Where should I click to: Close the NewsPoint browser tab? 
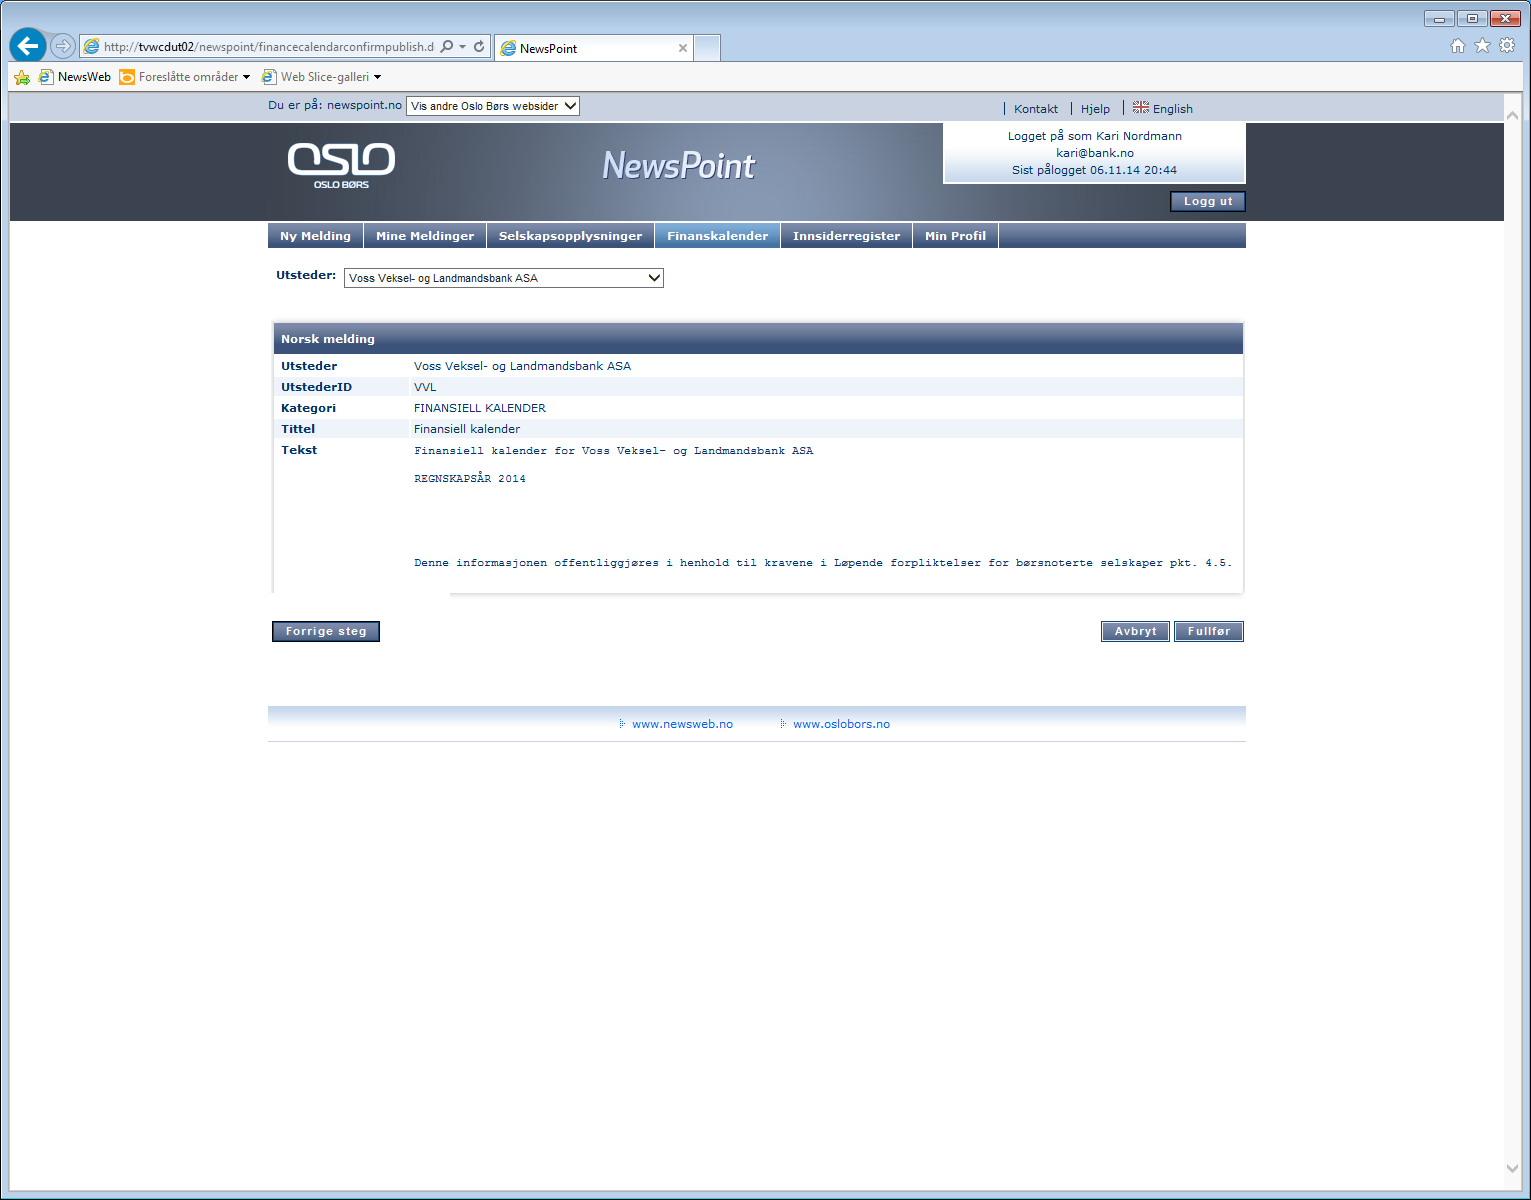coord(683,48)
